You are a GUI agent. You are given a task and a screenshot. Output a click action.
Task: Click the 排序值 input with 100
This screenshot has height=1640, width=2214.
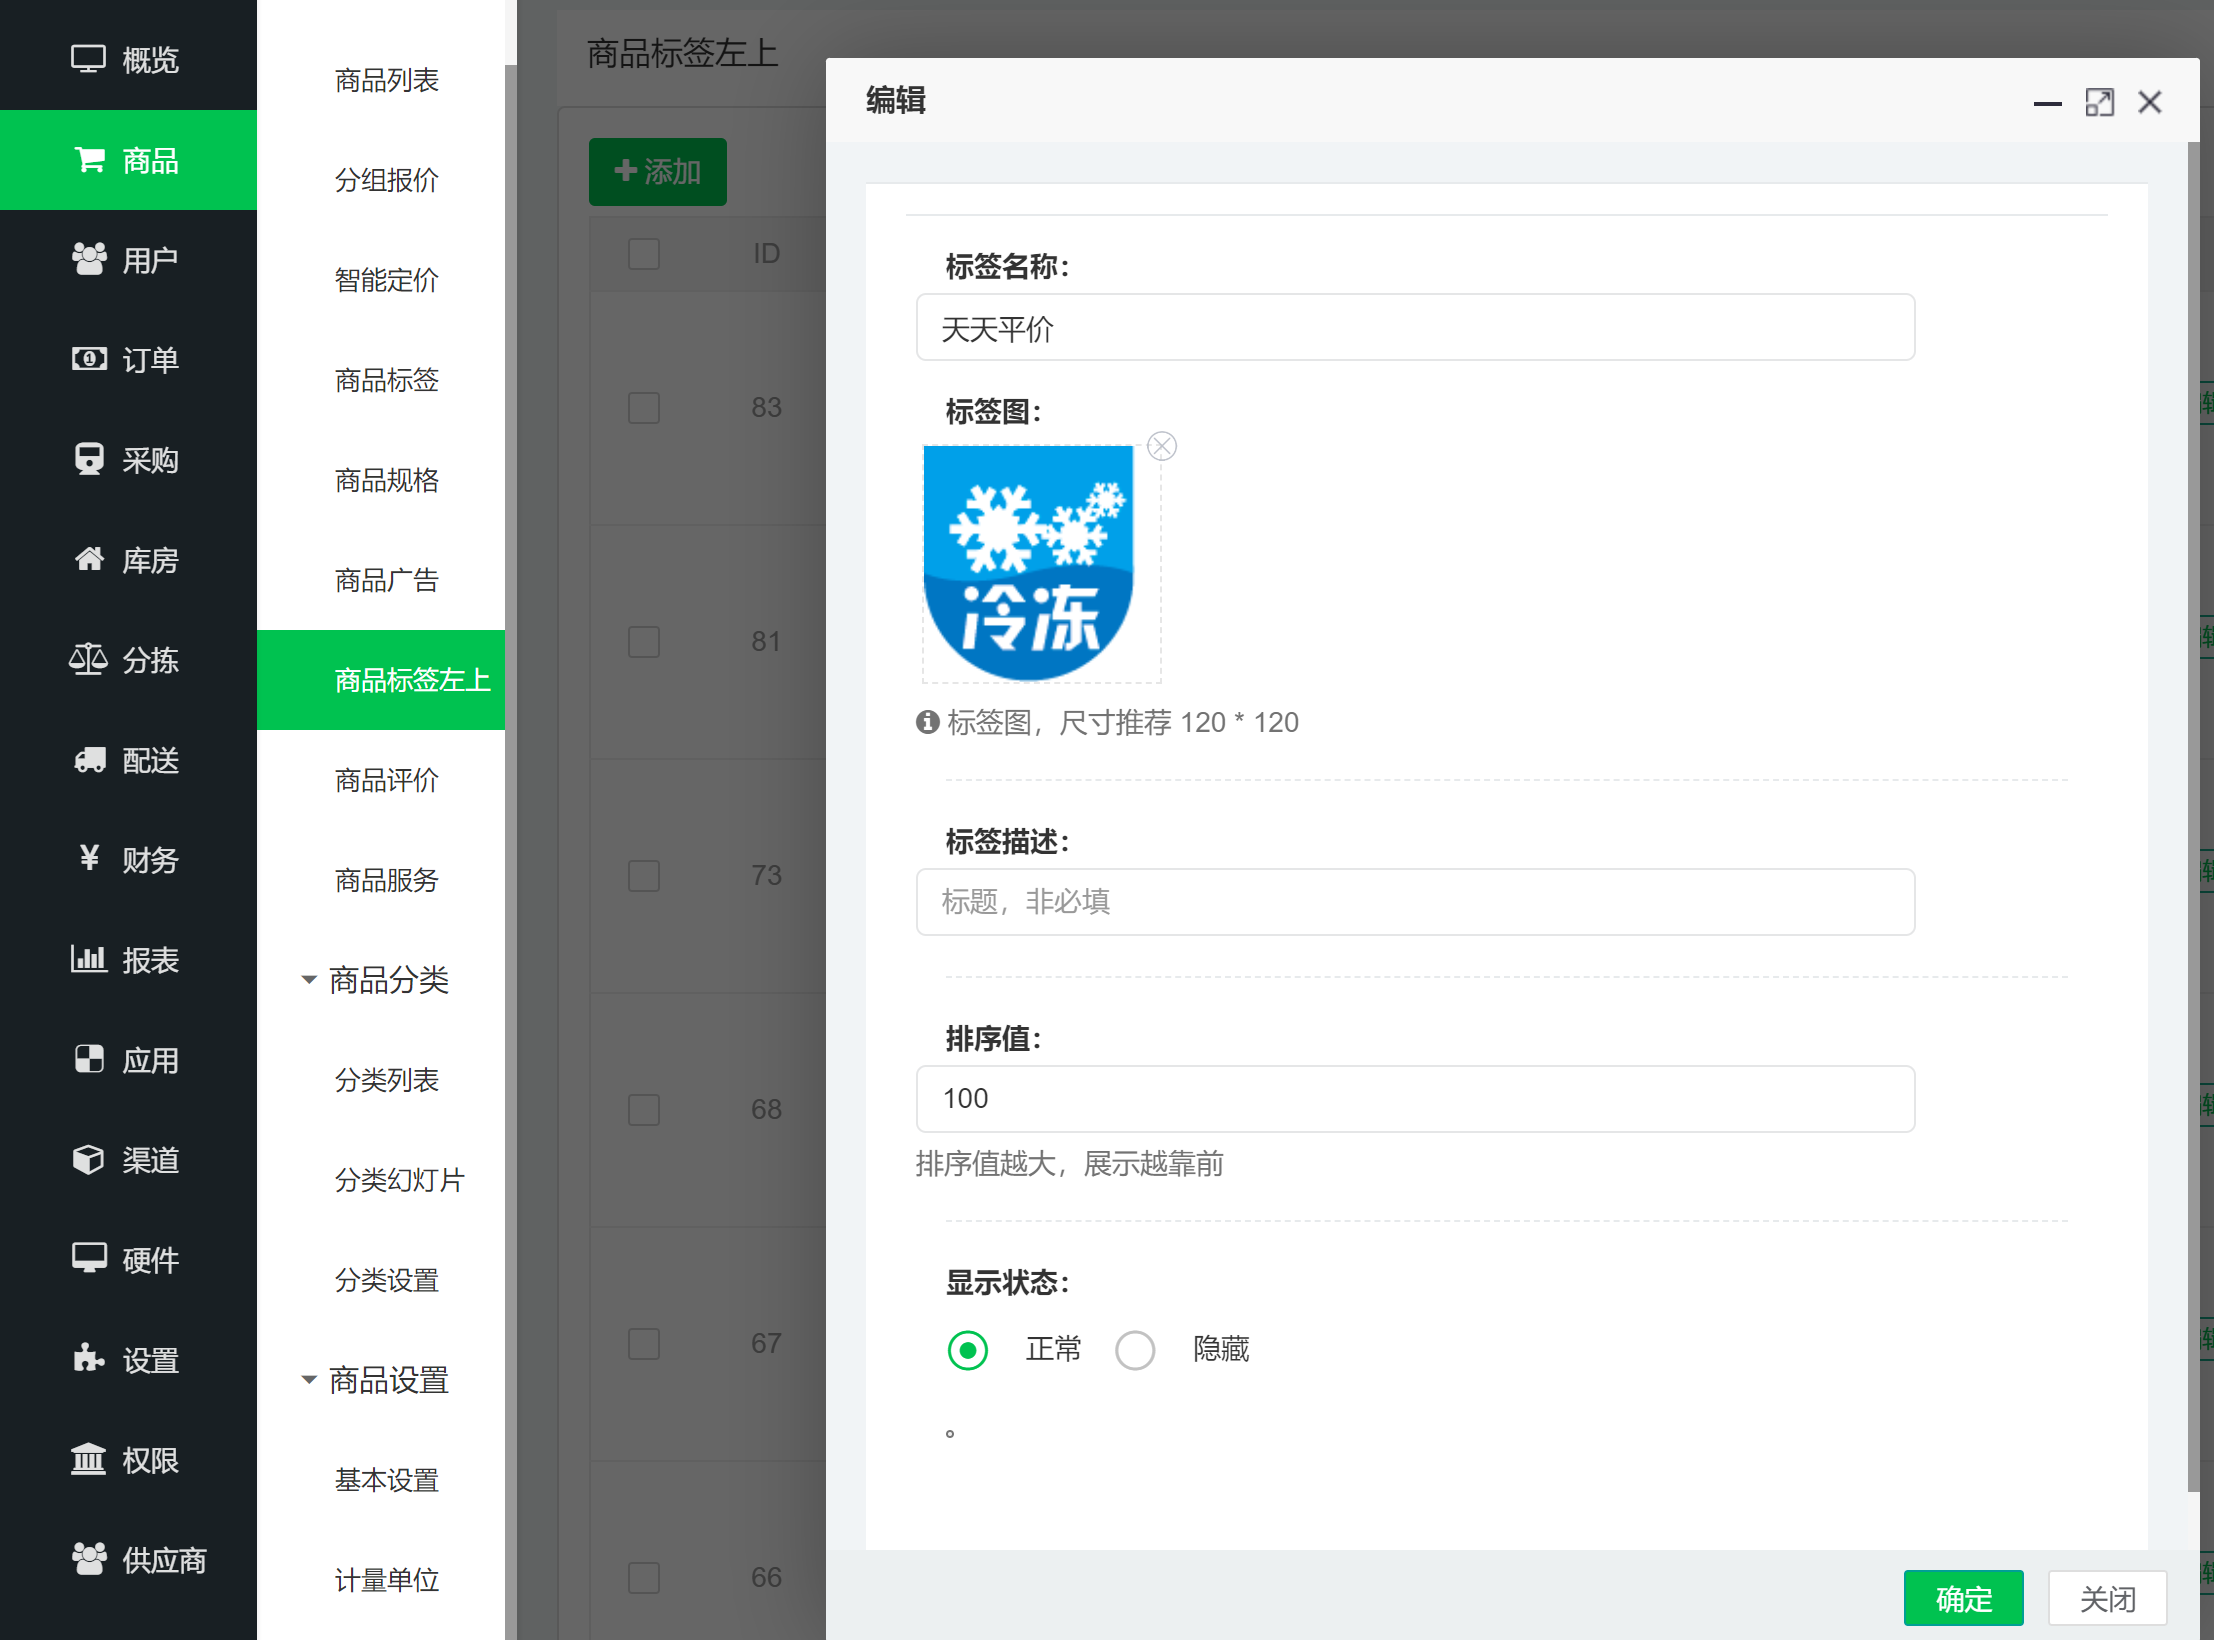tap(1415, 1099)
